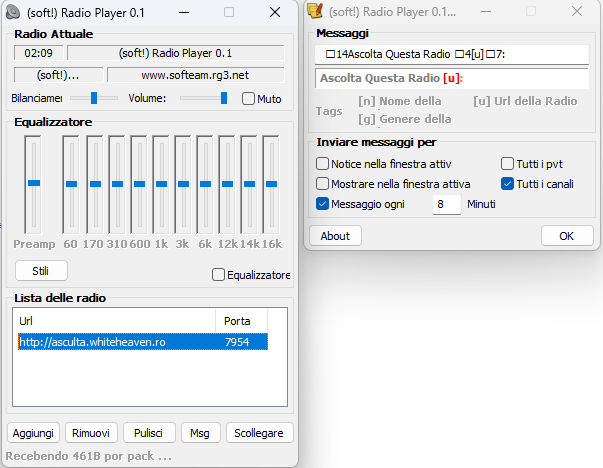Click the [u] Url della Radio tag

point(525,101)
